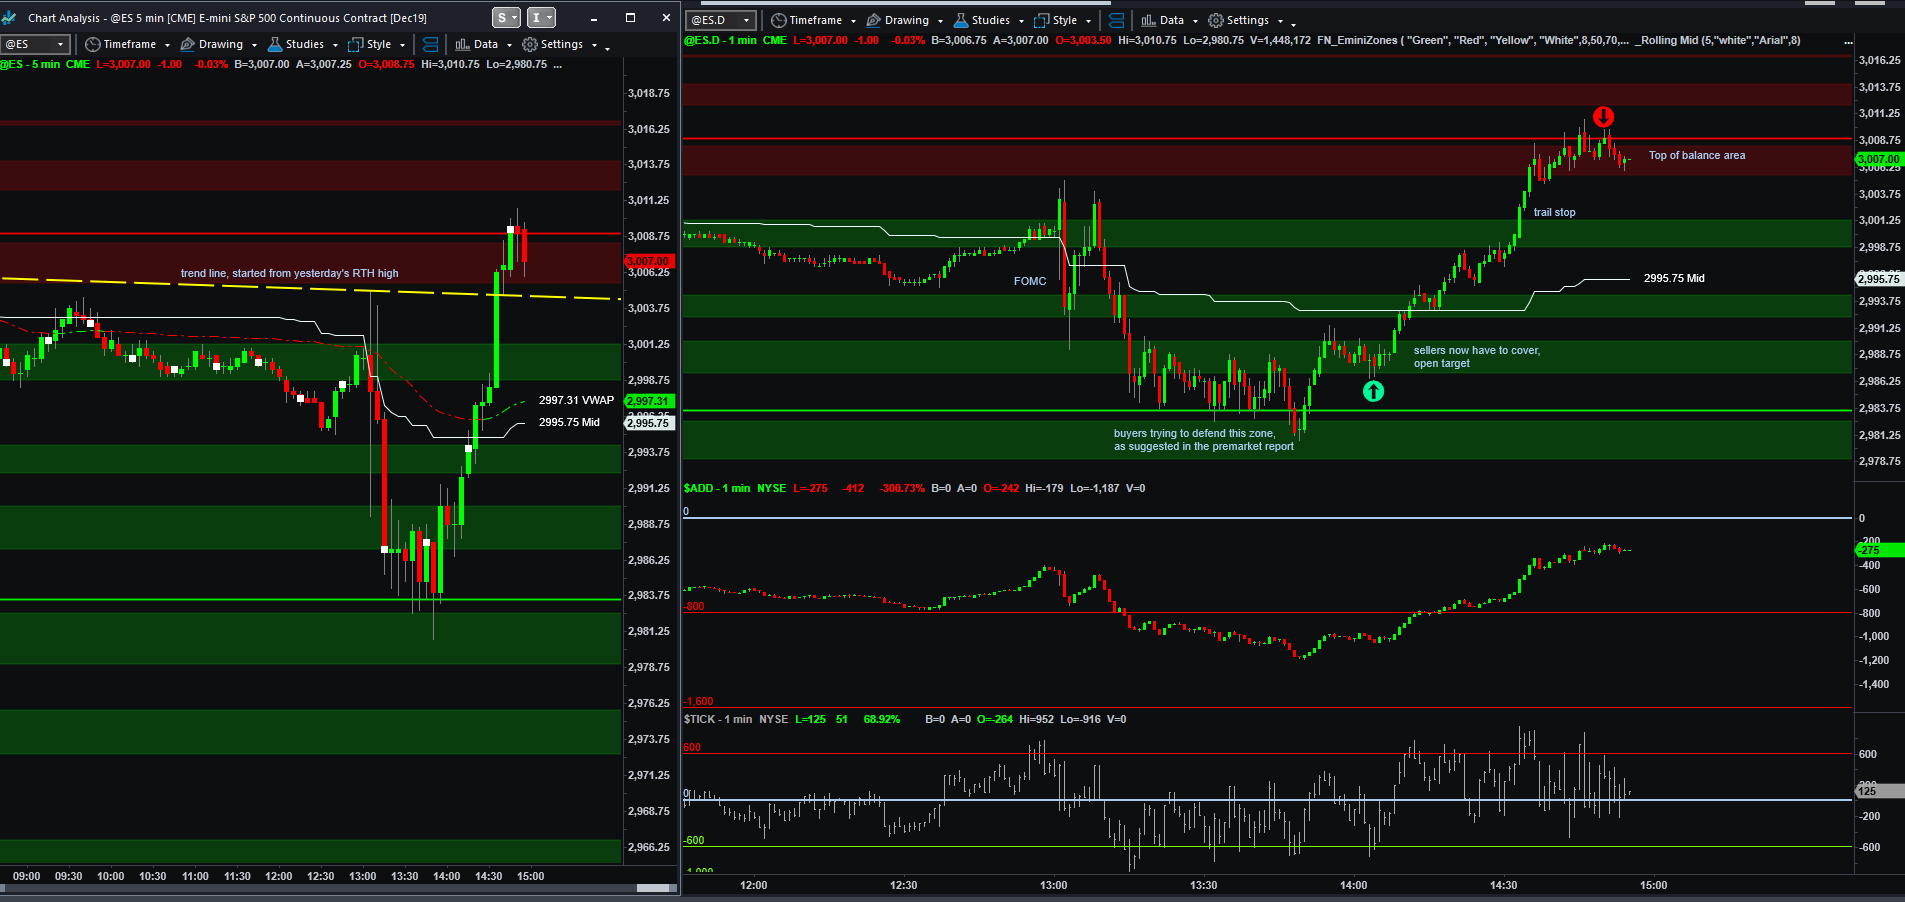1905x902 pixels.
Task: Expand the status line ellipsis in @ES 5 min chart
Action: pos(557,65)
